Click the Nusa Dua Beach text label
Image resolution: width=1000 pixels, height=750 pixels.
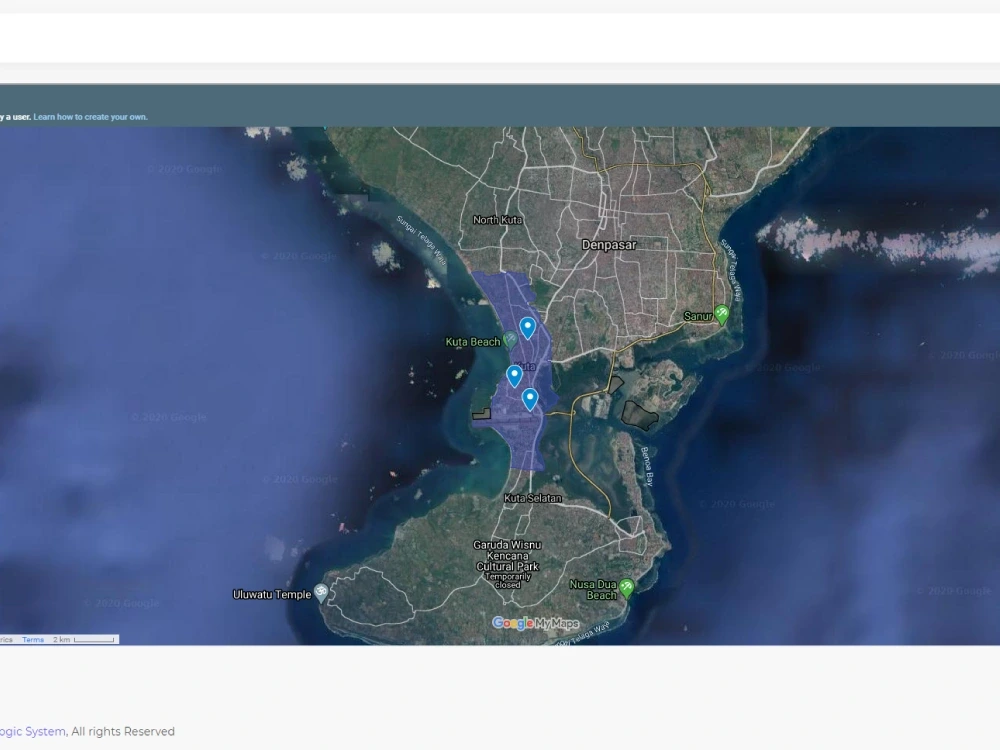pos(593,590)
